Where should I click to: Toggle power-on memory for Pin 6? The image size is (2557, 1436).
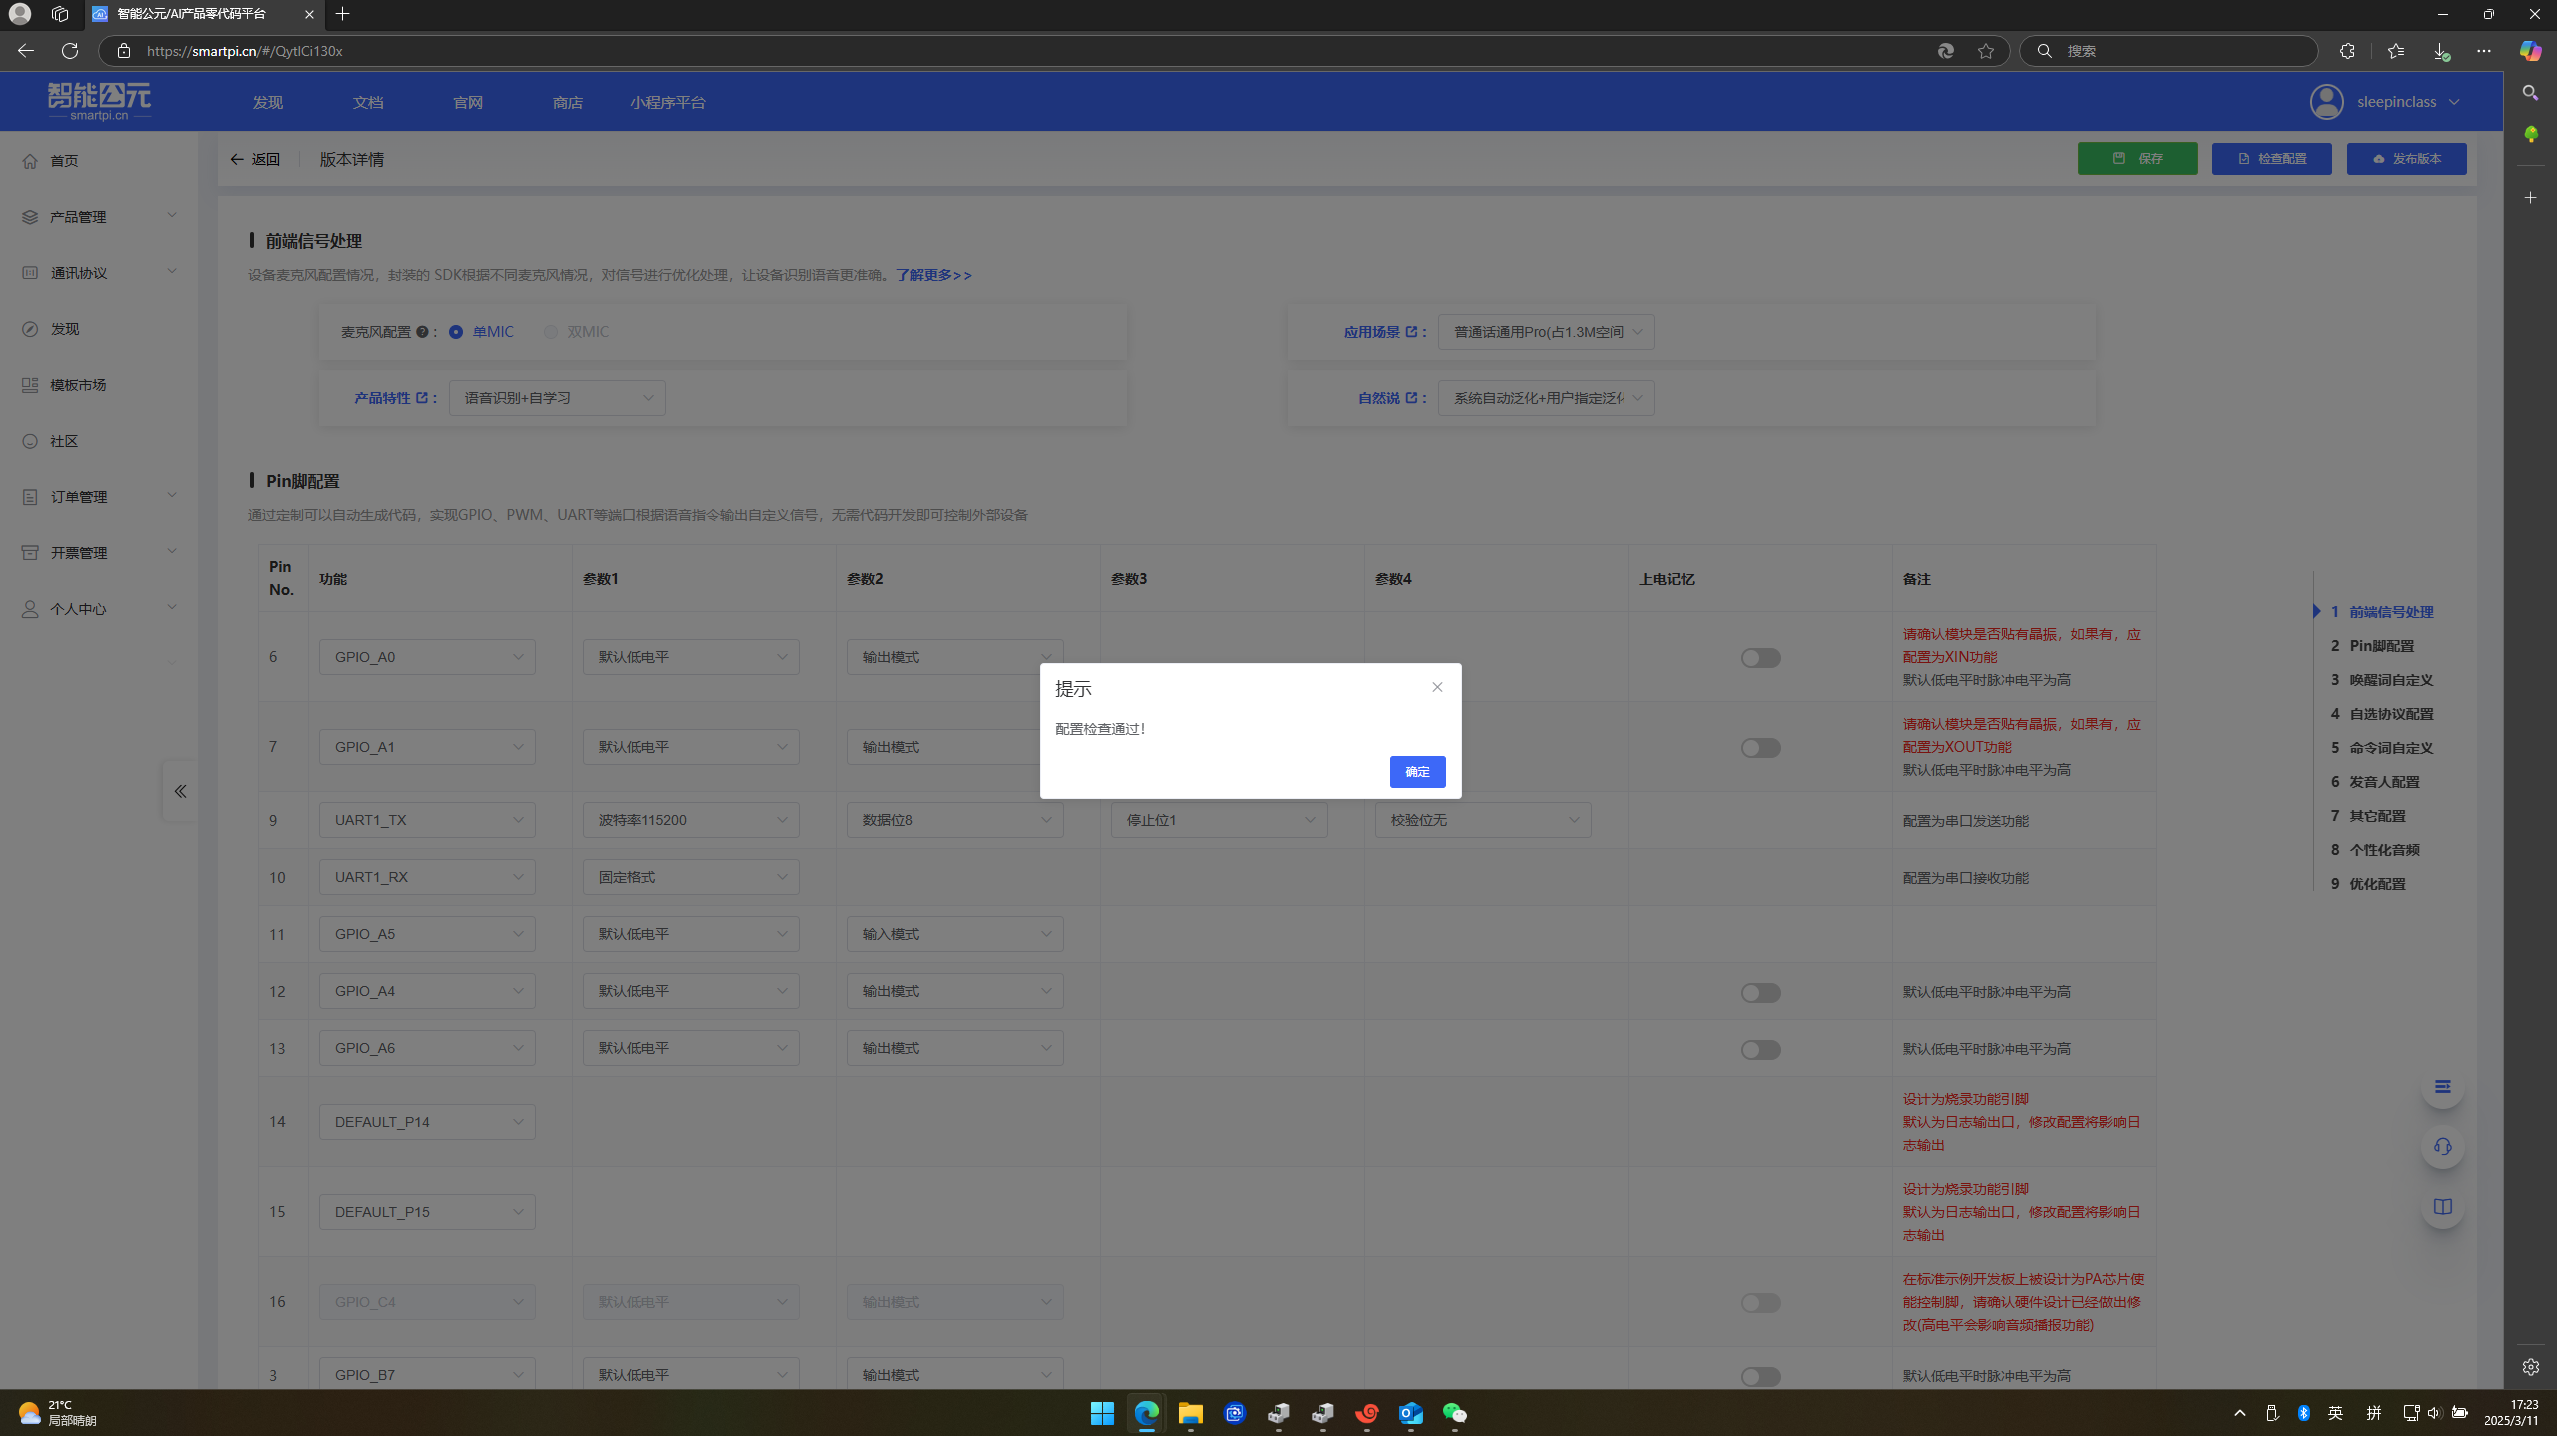pyautogui.click(x=1760, y=658)
